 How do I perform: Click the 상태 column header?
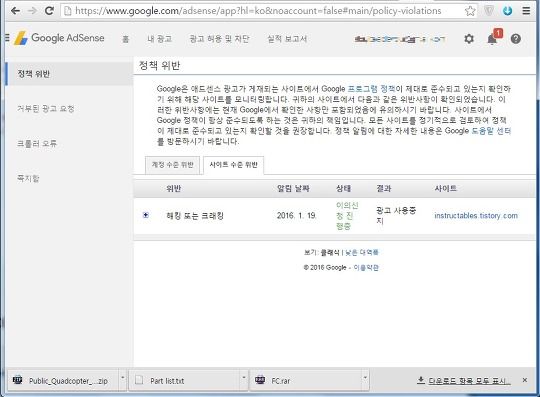[x=343, y=188]
